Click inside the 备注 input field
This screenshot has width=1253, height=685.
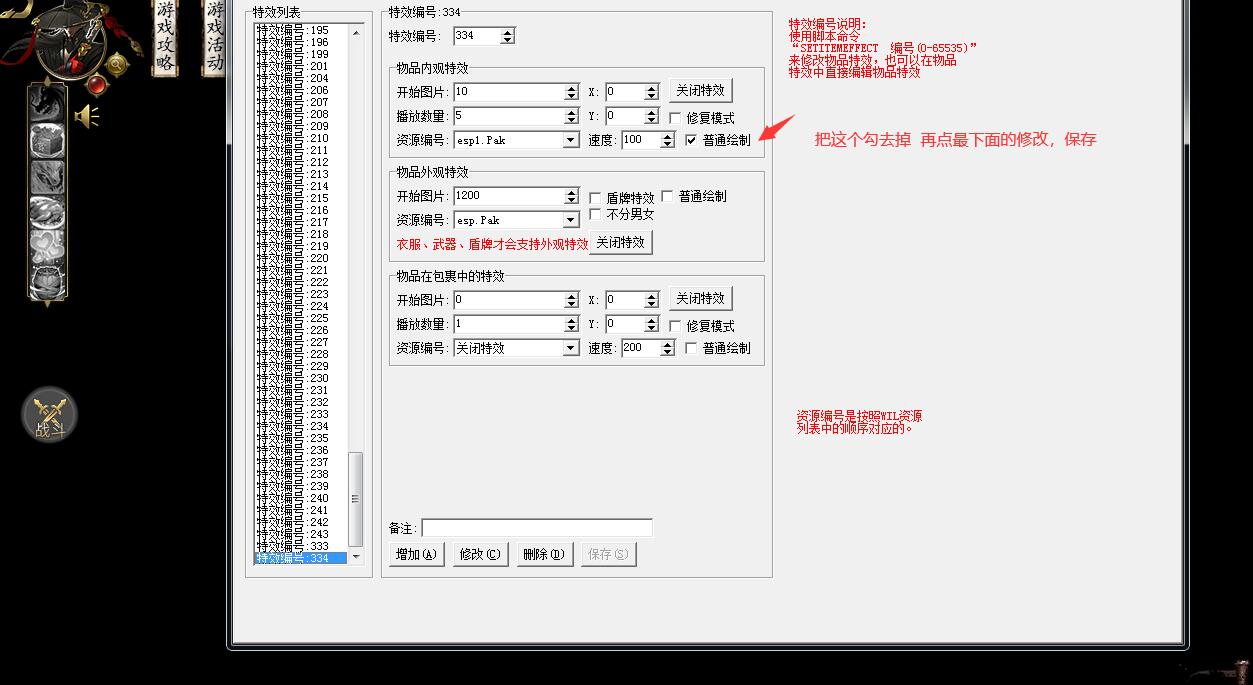(535, 528)
